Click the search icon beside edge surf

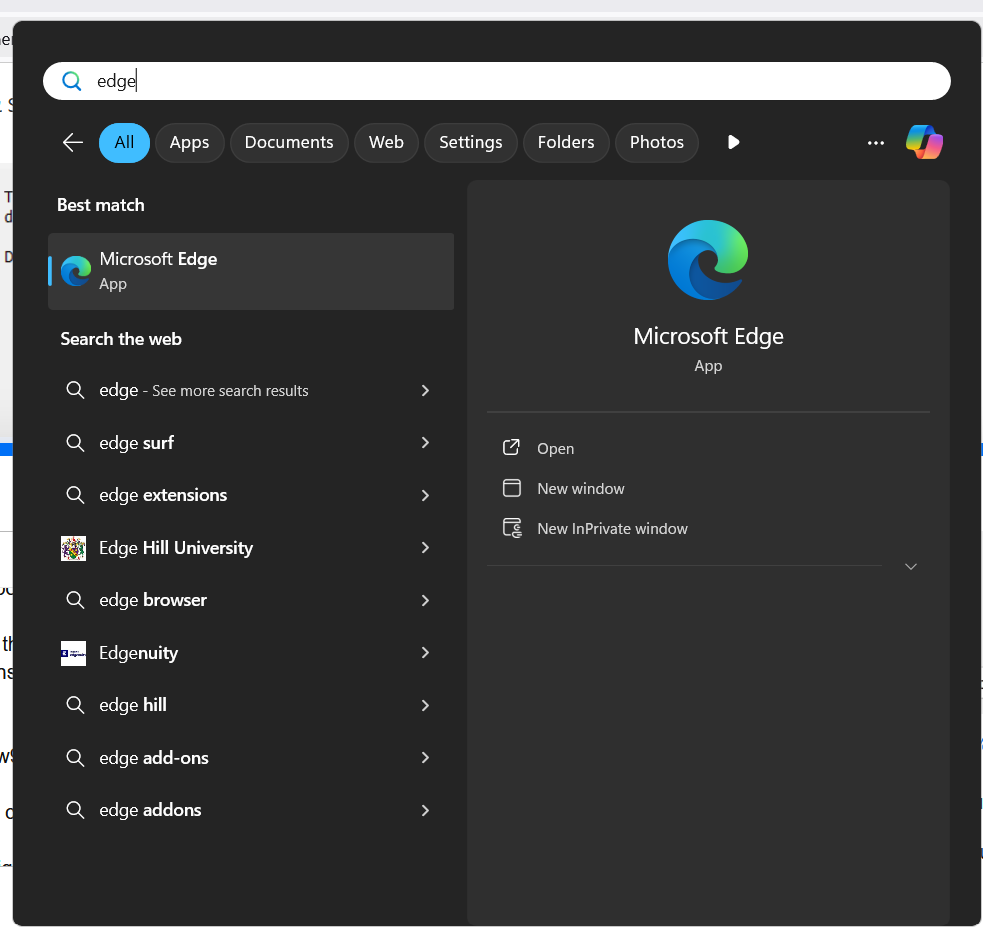pos(75,443)
